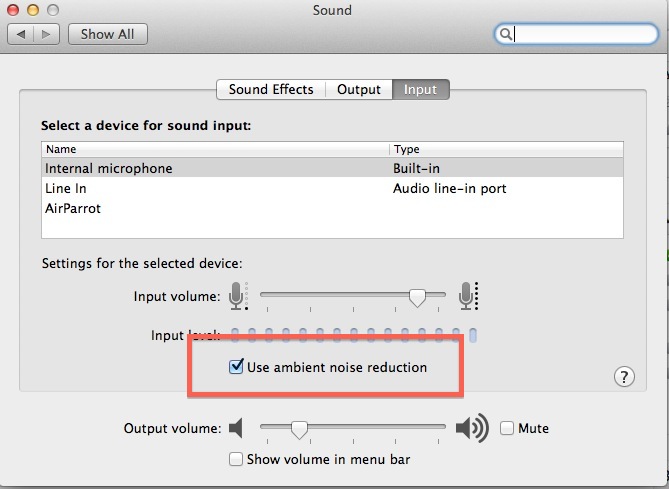Click the Input volume slider knob
Viewport: 669px width, 489px height.
coord(417,297)
